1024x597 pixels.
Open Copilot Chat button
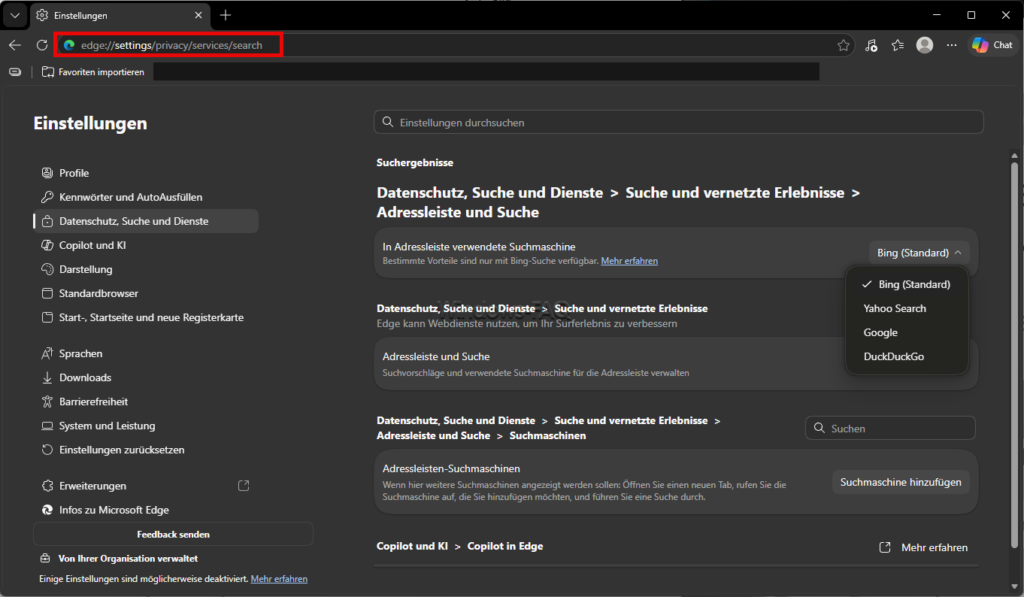(x=992, y=45)
